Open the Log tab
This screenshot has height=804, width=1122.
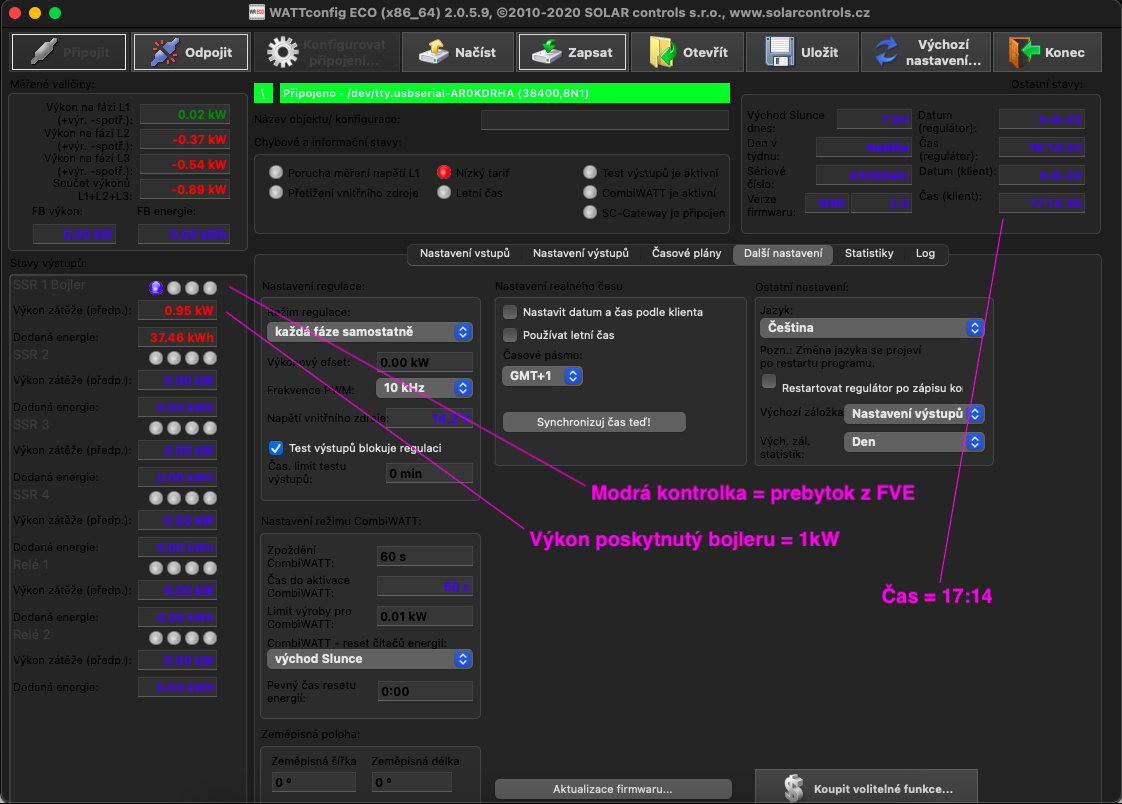[925, 253]
